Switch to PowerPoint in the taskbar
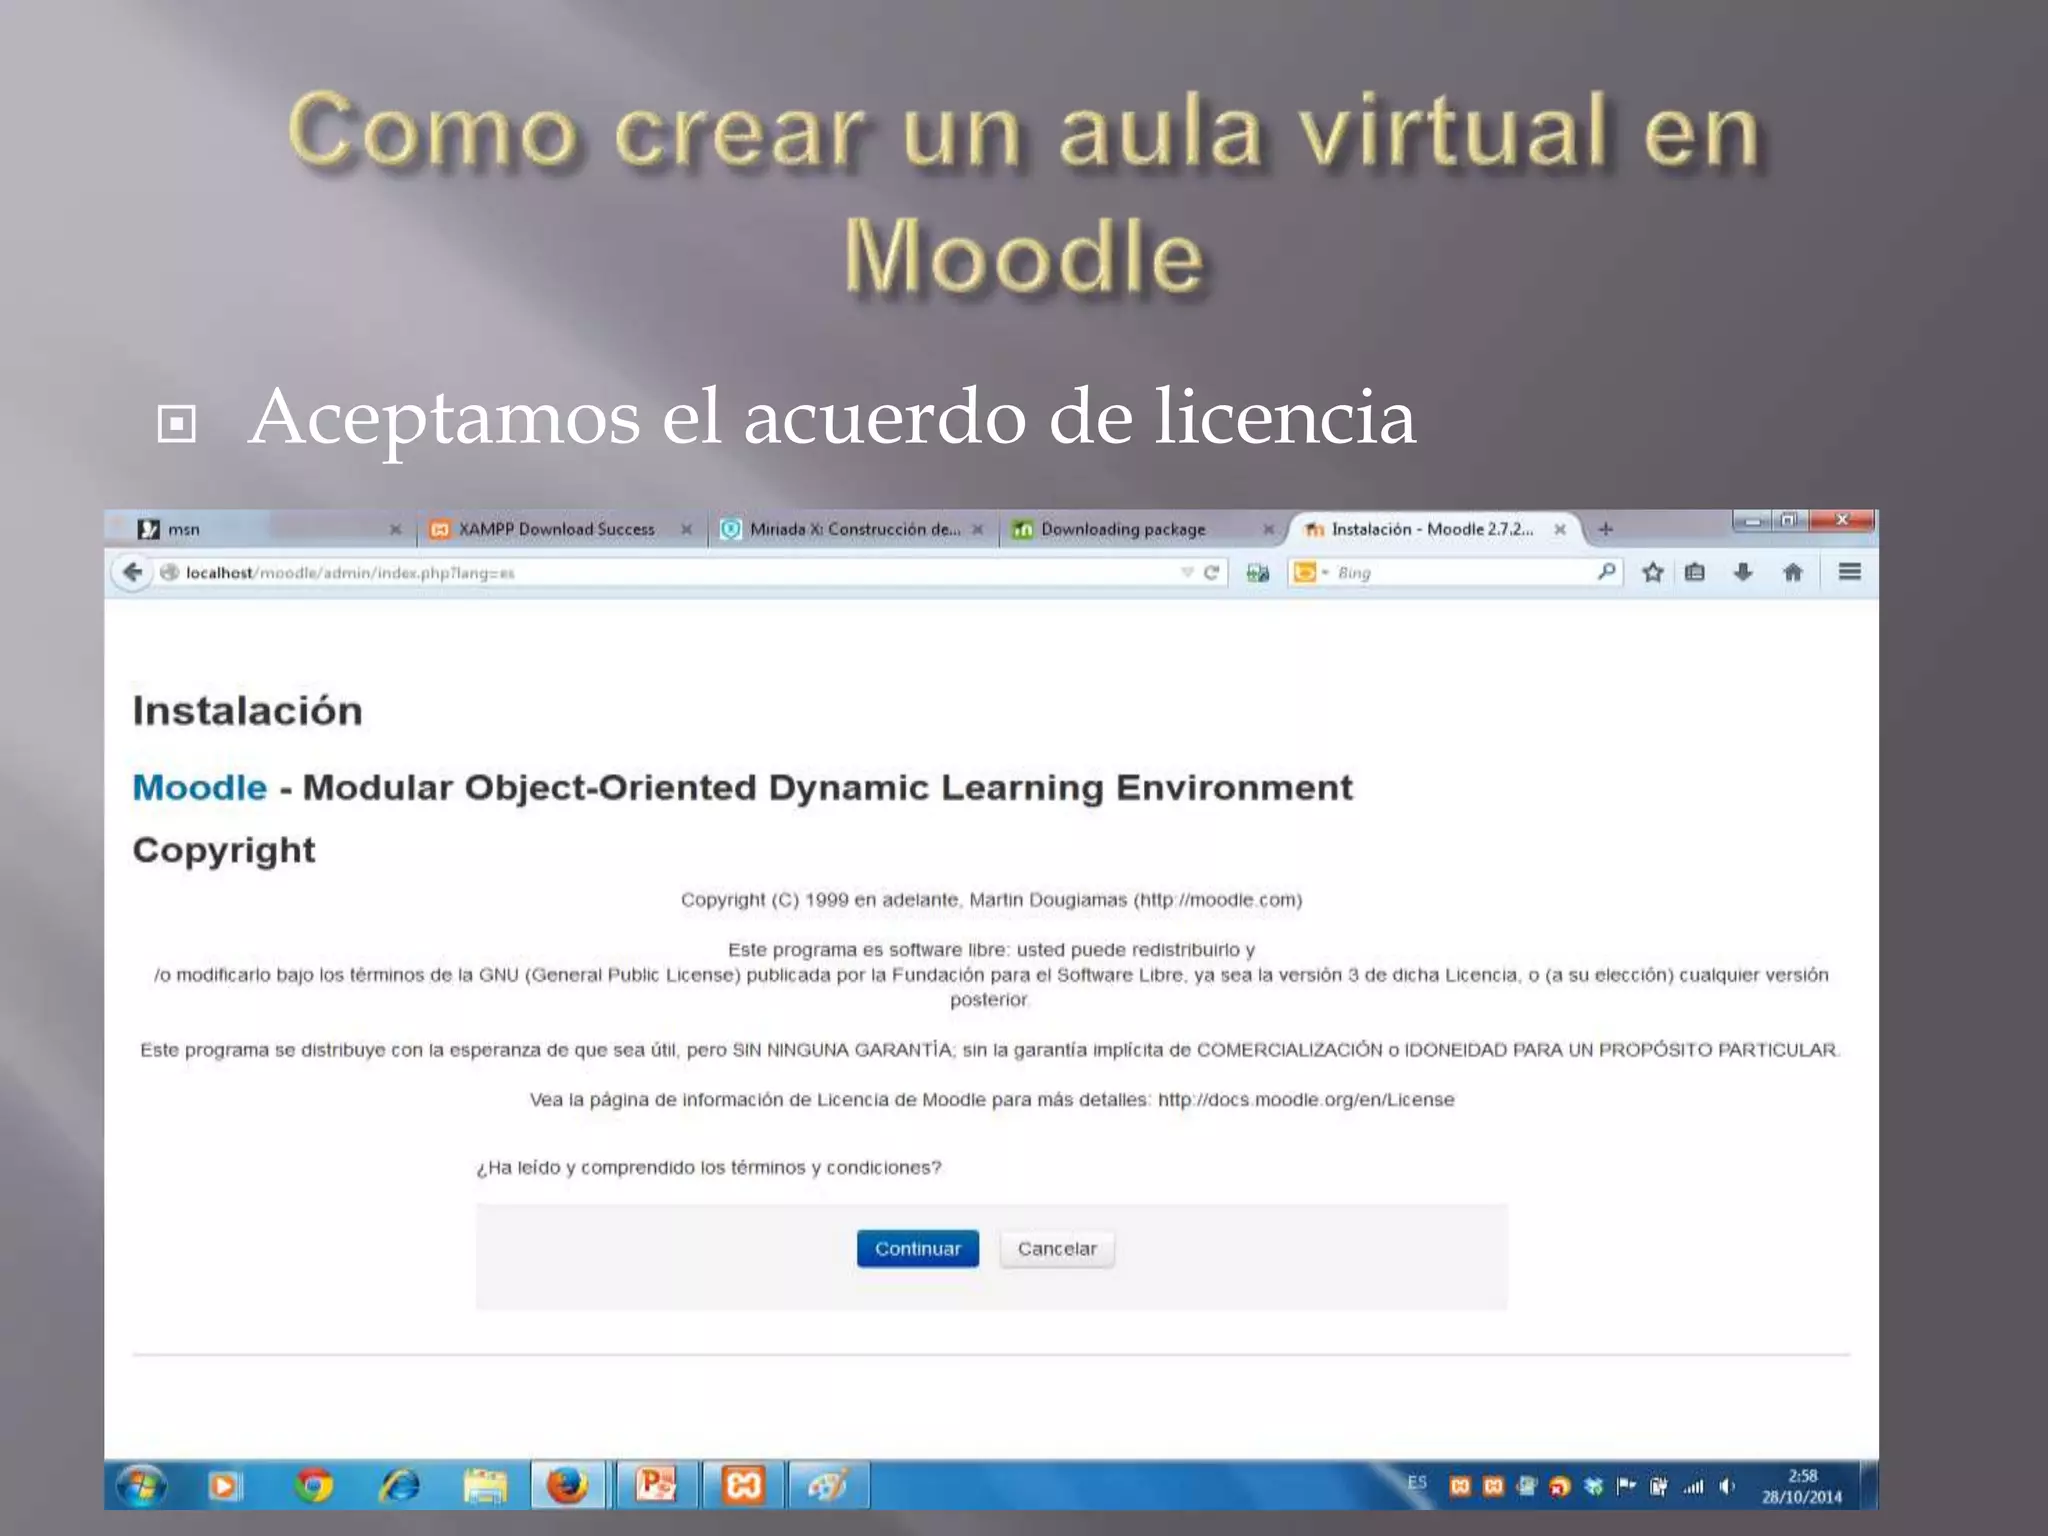 pos(655,1486)
